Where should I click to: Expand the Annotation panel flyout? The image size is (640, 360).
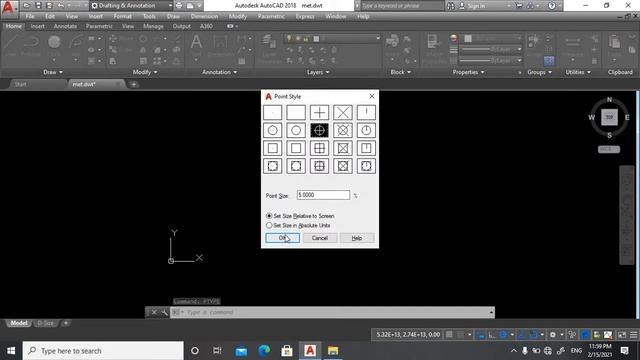coord(220,72)
